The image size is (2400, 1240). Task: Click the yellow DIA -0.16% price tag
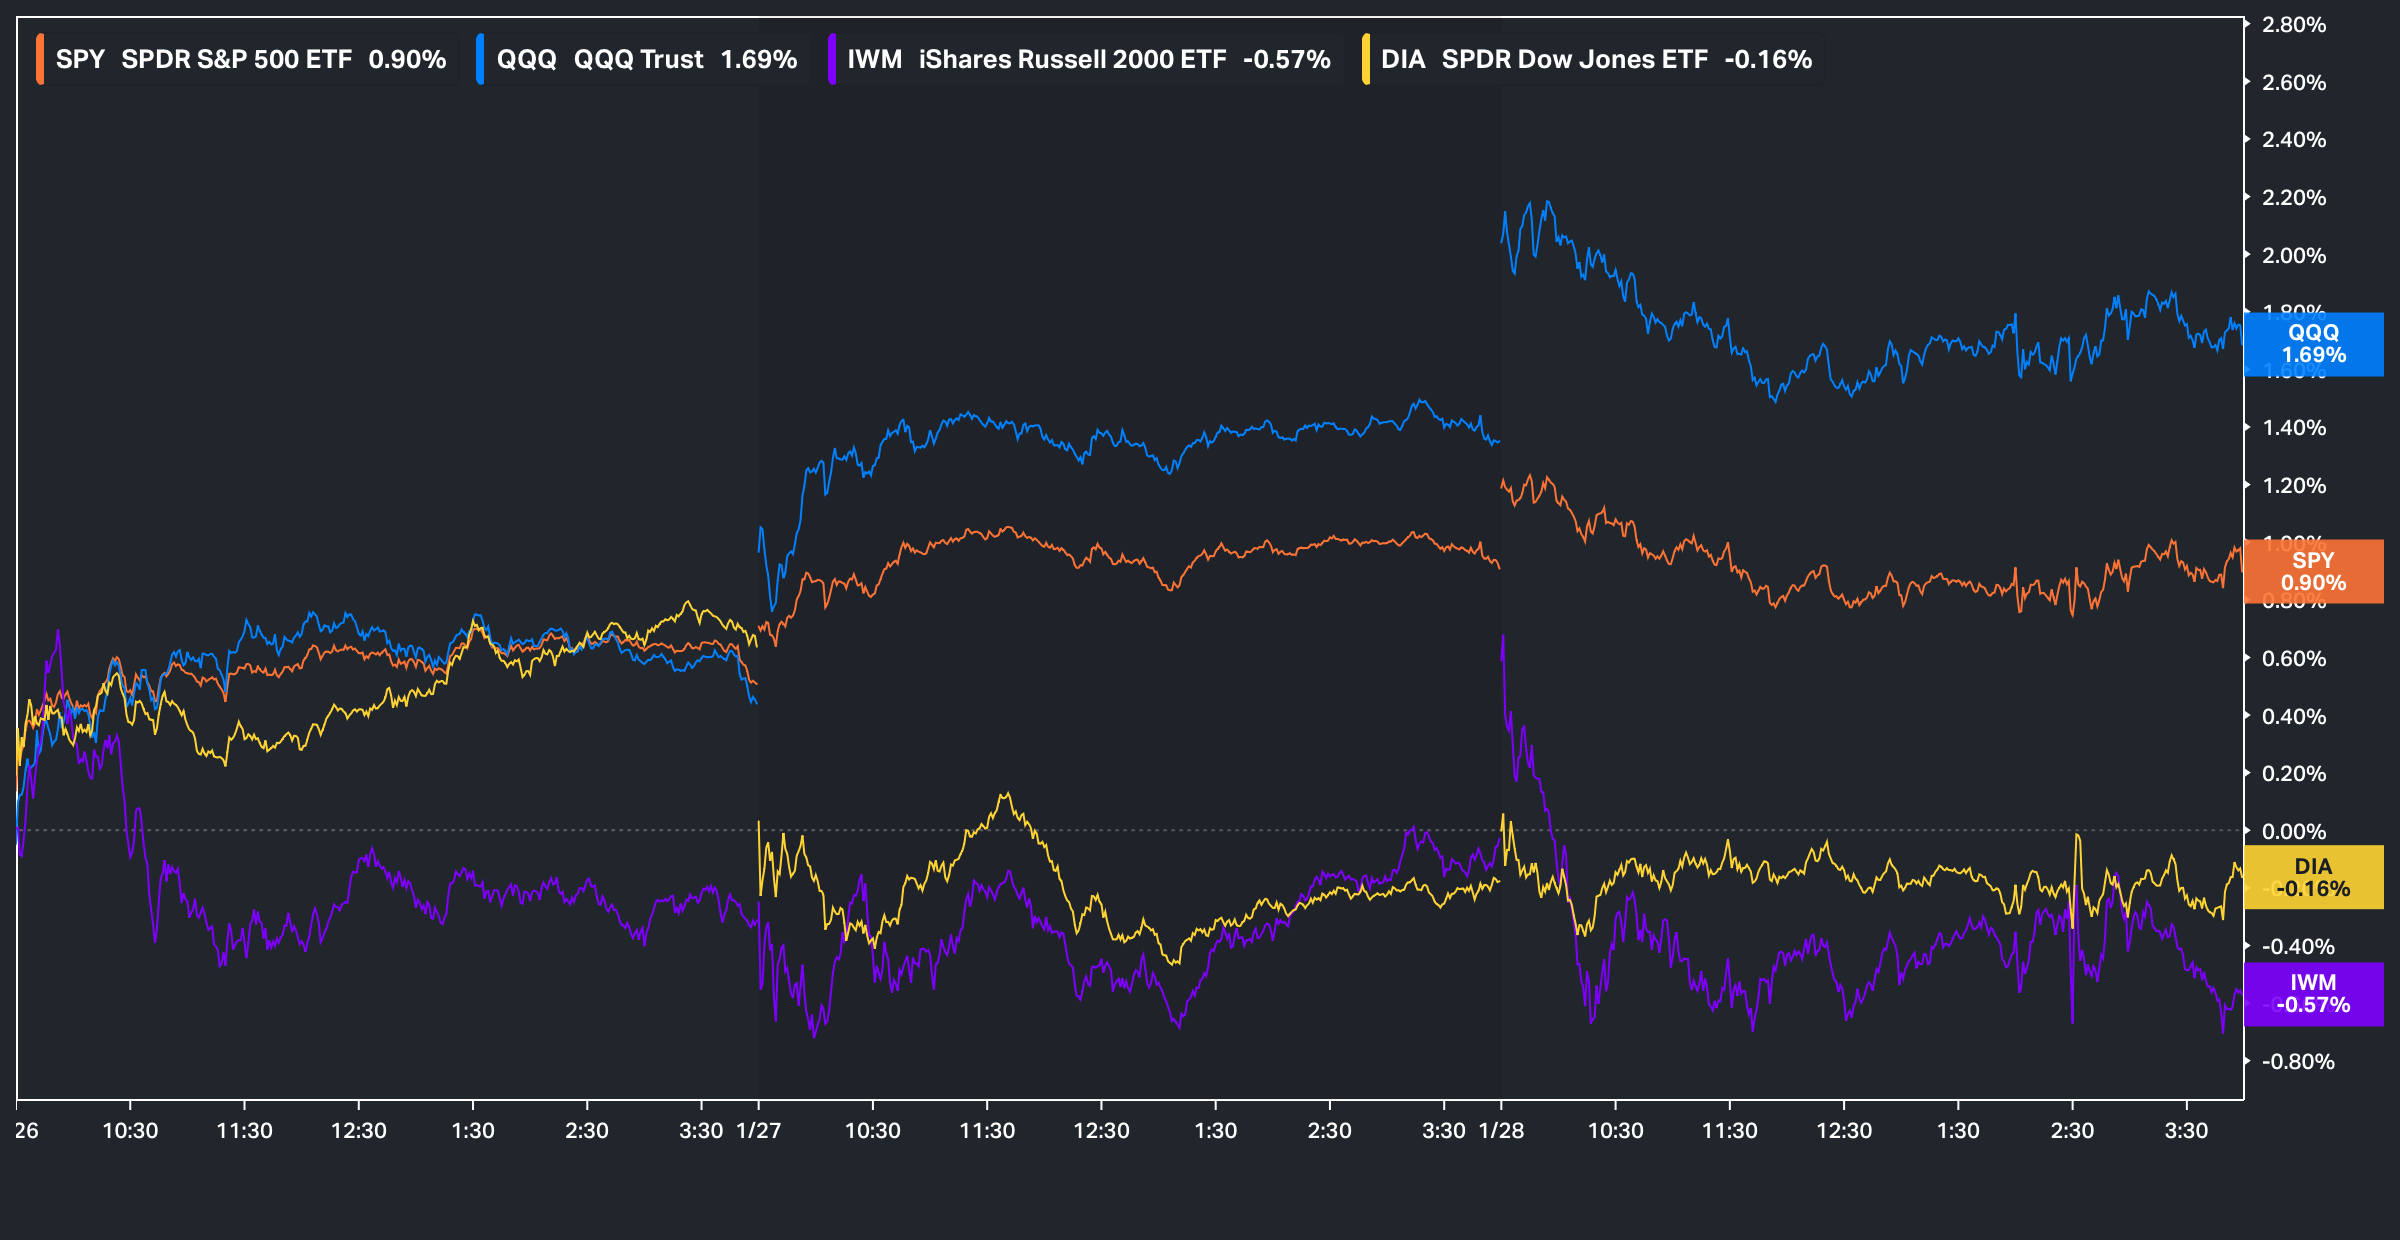click(x=2313, y=878)
